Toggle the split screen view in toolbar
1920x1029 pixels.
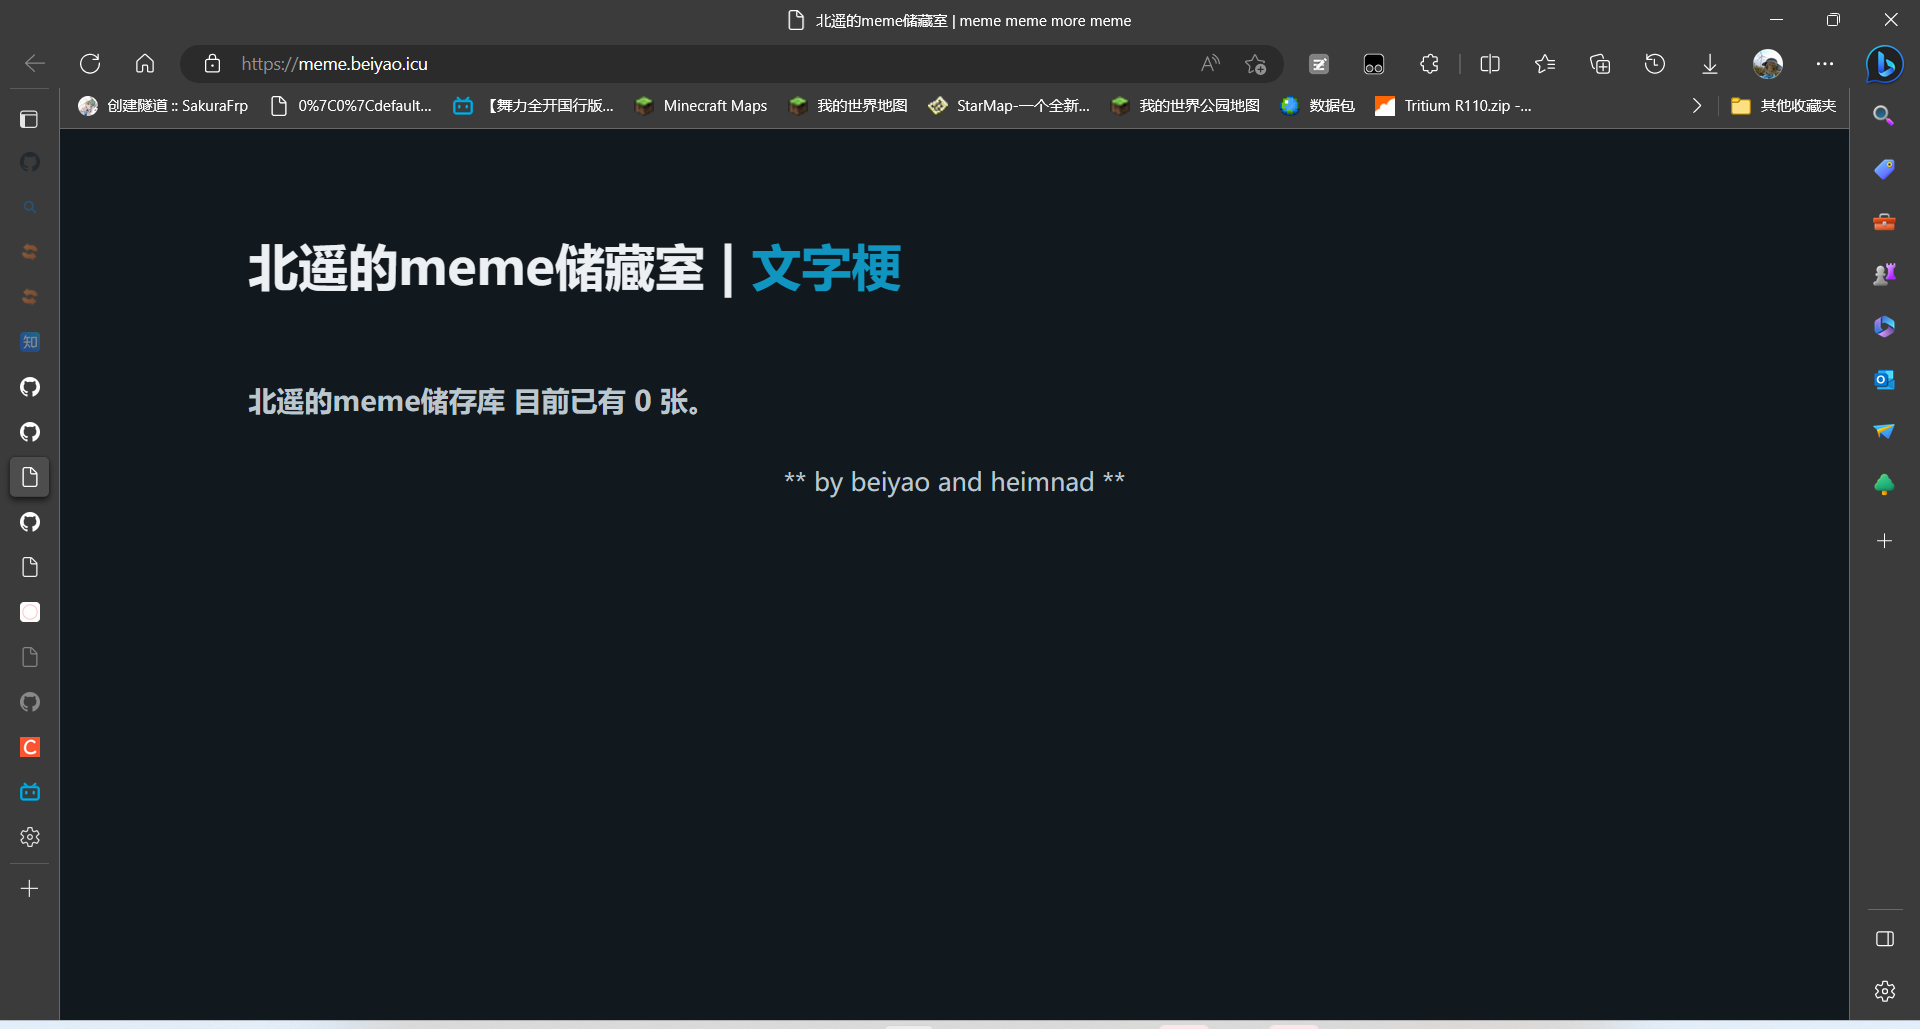pyautogui.click(x=1489, y=63)
